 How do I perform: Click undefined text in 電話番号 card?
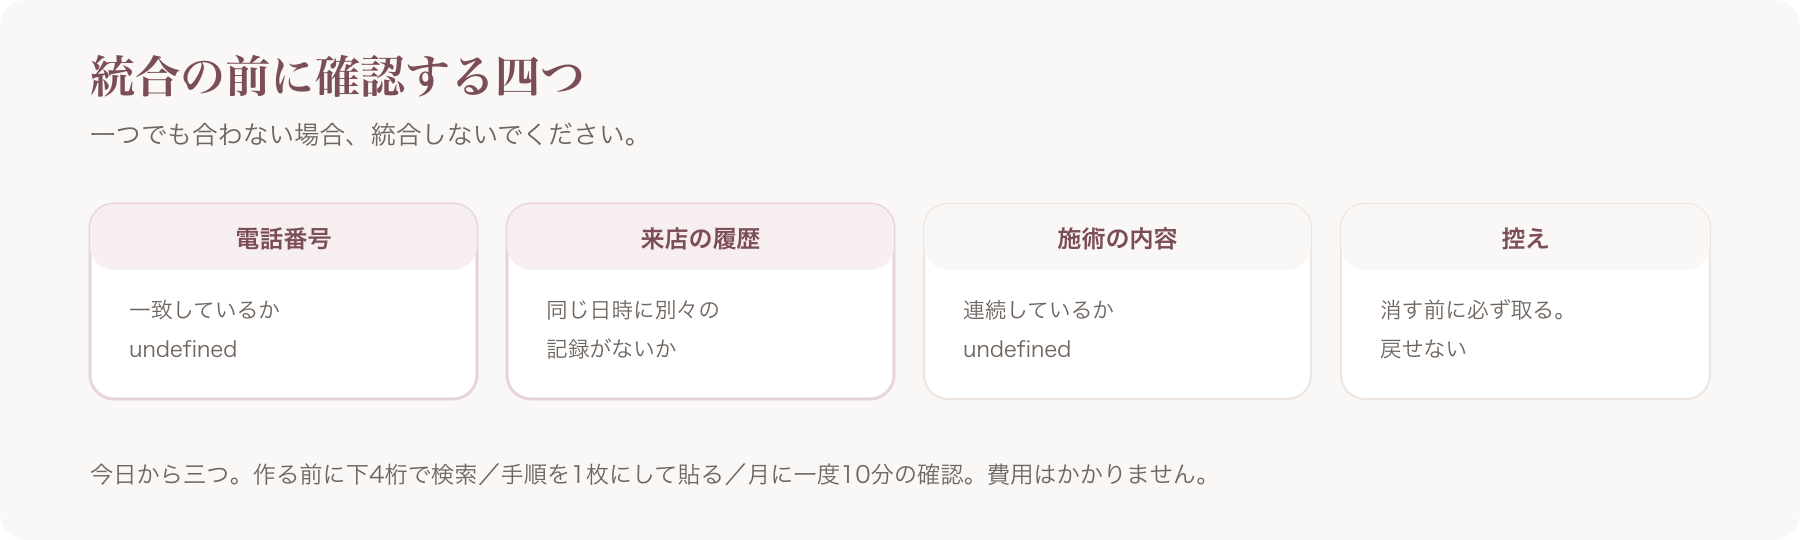[x=183, y=349]
